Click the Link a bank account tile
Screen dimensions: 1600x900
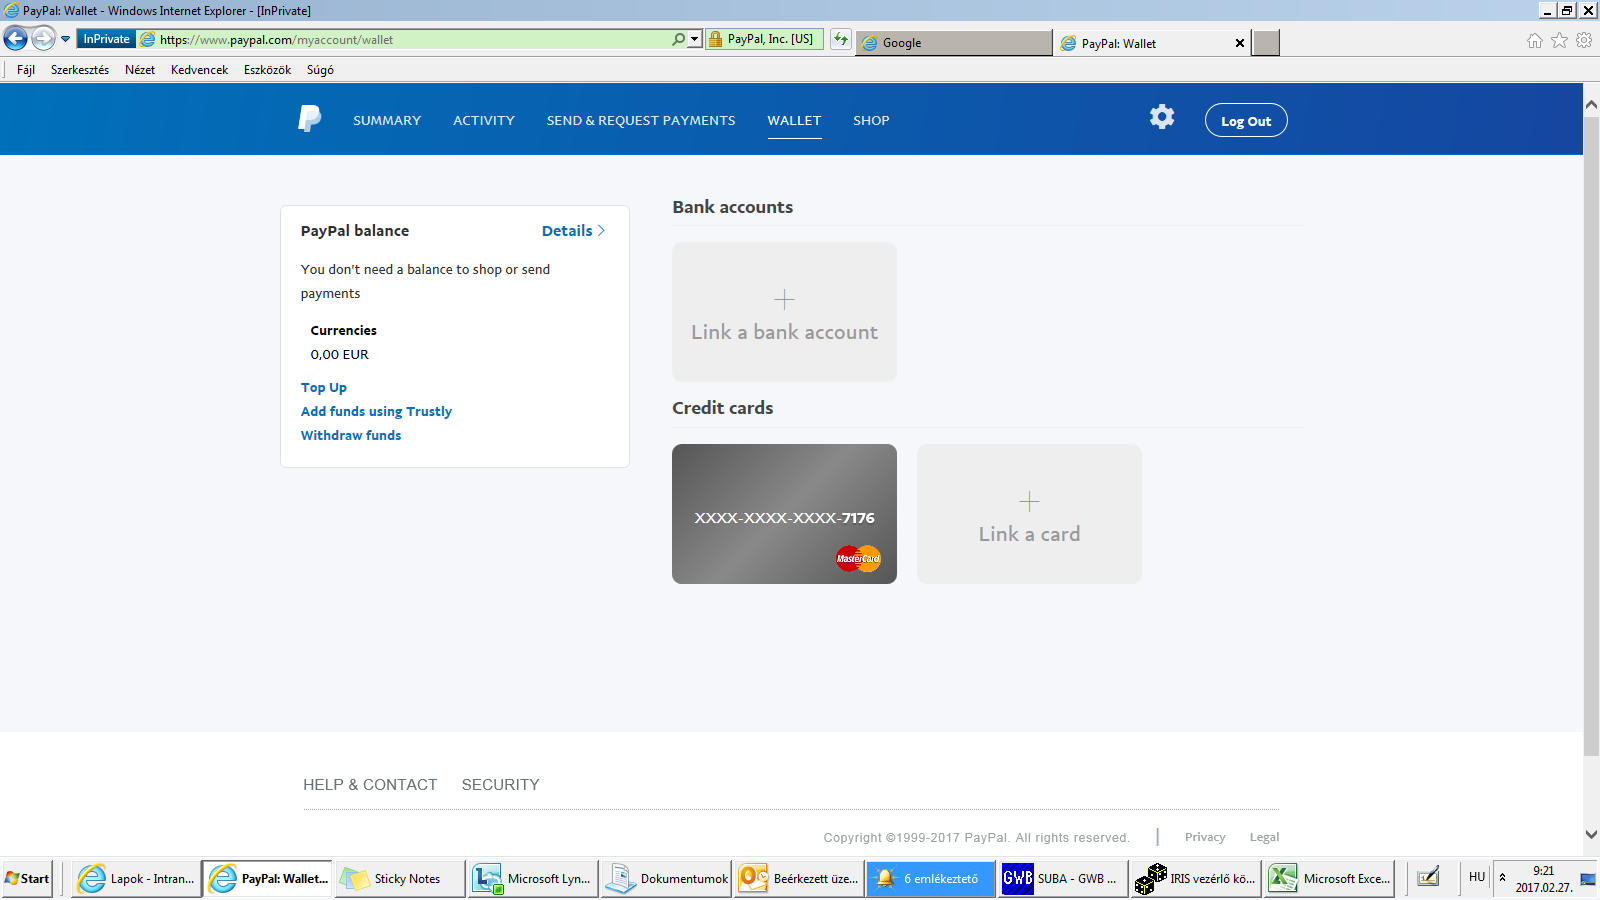tap(784, 312)
